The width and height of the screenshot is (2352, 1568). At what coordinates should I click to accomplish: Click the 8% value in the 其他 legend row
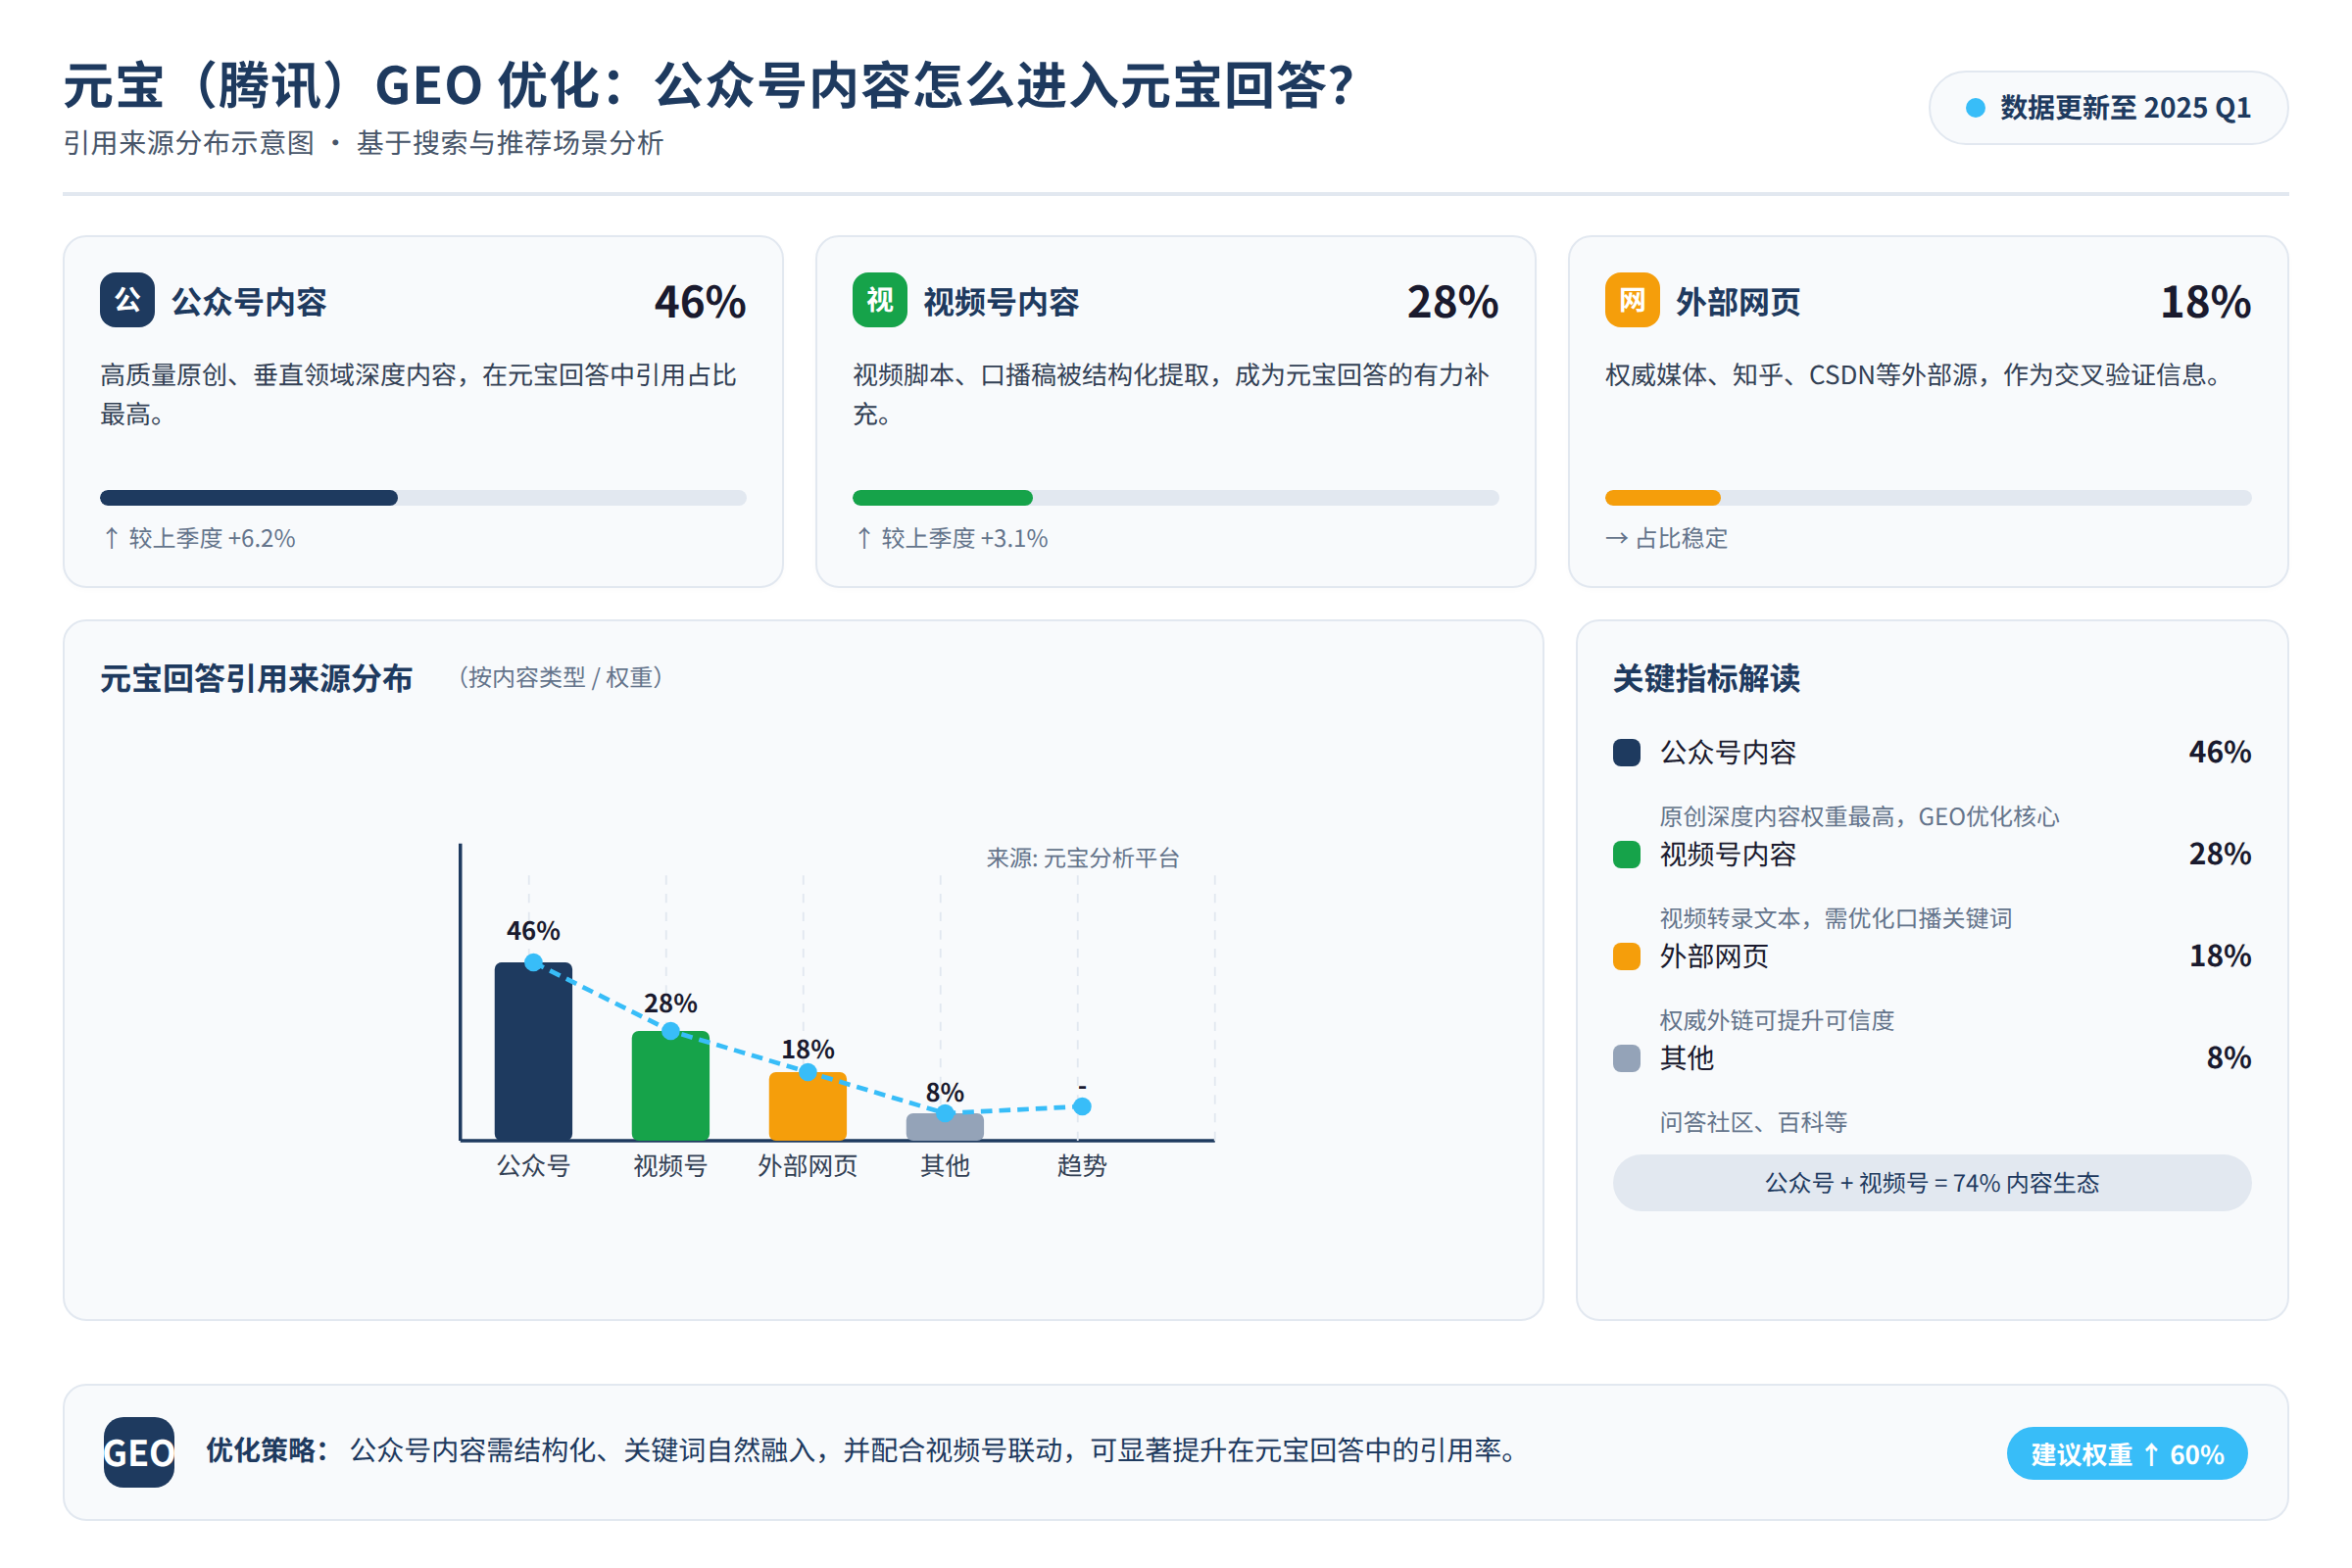coord(2229,1058)
